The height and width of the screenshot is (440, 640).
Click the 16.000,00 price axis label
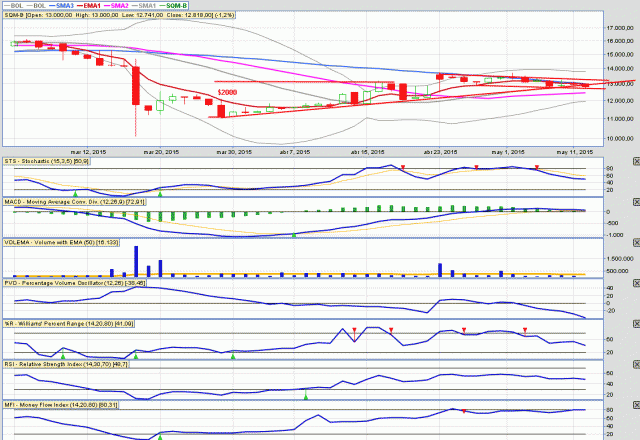click(x=620, y=41)
